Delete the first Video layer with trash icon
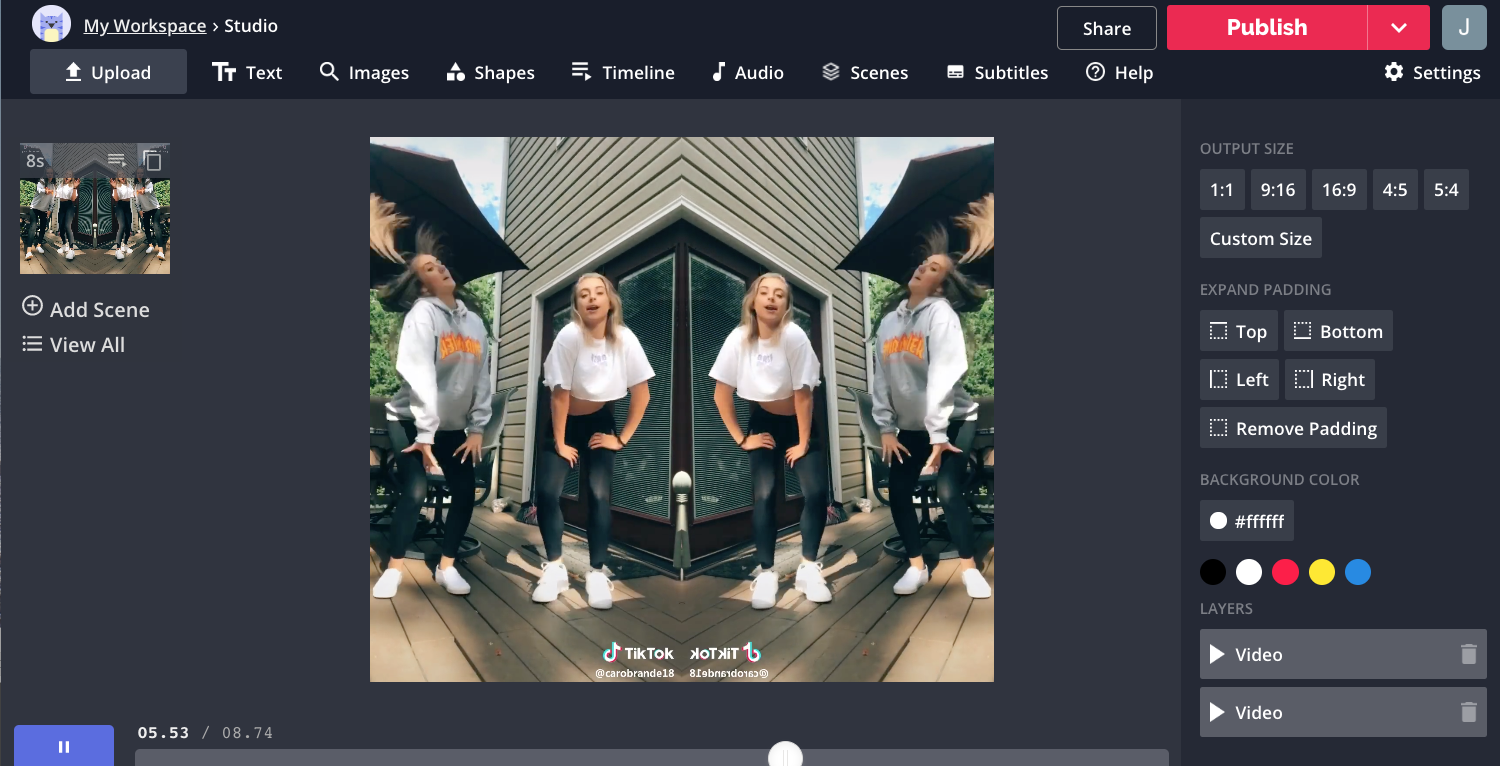 click(1468, 654)
